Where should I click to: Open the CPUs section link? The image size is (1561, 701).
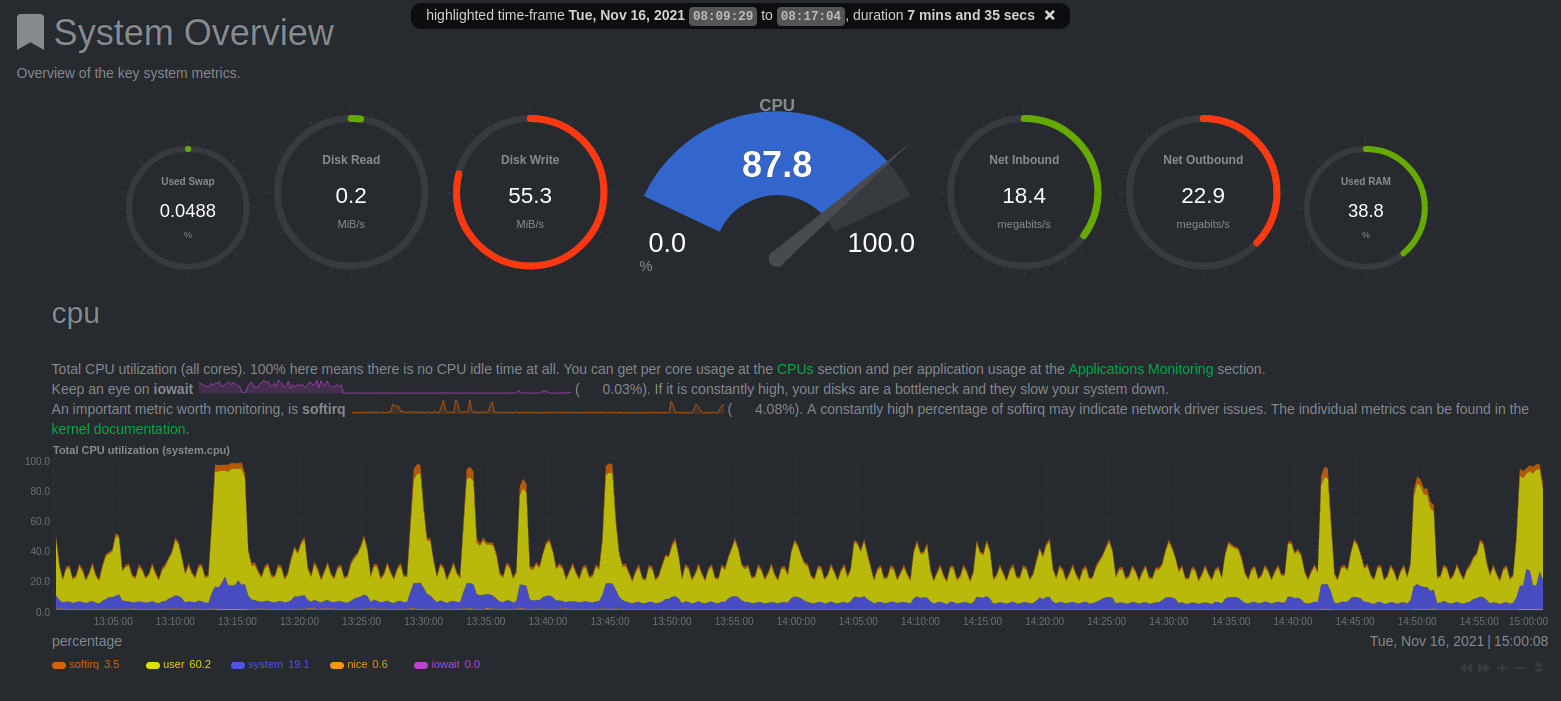click(795, 369)
